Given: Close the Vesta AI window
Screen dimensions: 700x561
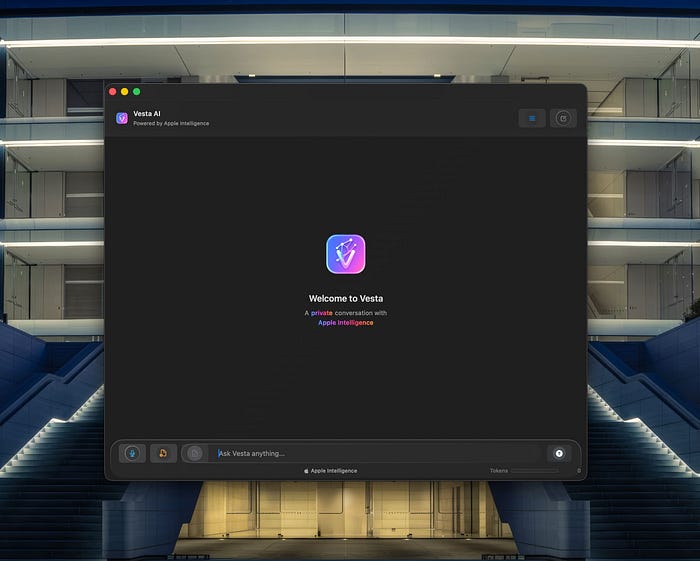Looking at the screenshot, I should point(112,91).
